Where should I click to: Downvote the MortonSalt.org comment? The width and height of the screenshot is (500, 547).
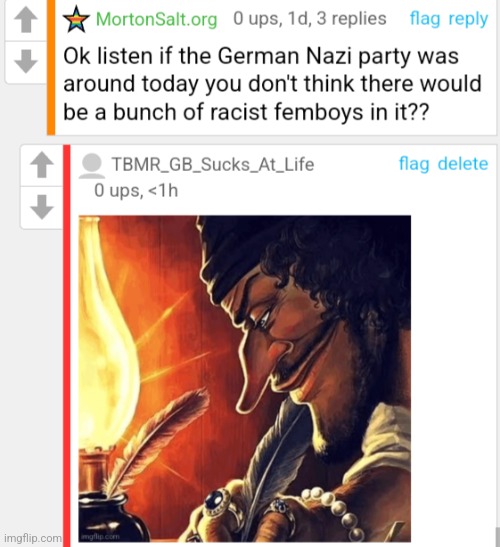point(26,62)
